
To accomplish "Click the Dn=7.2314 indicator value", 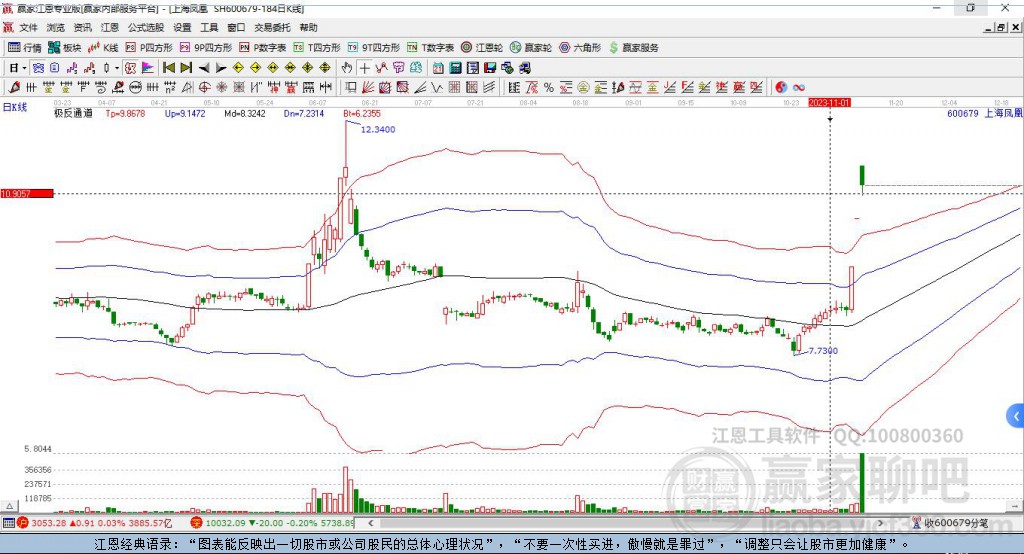I will point(304,113).
